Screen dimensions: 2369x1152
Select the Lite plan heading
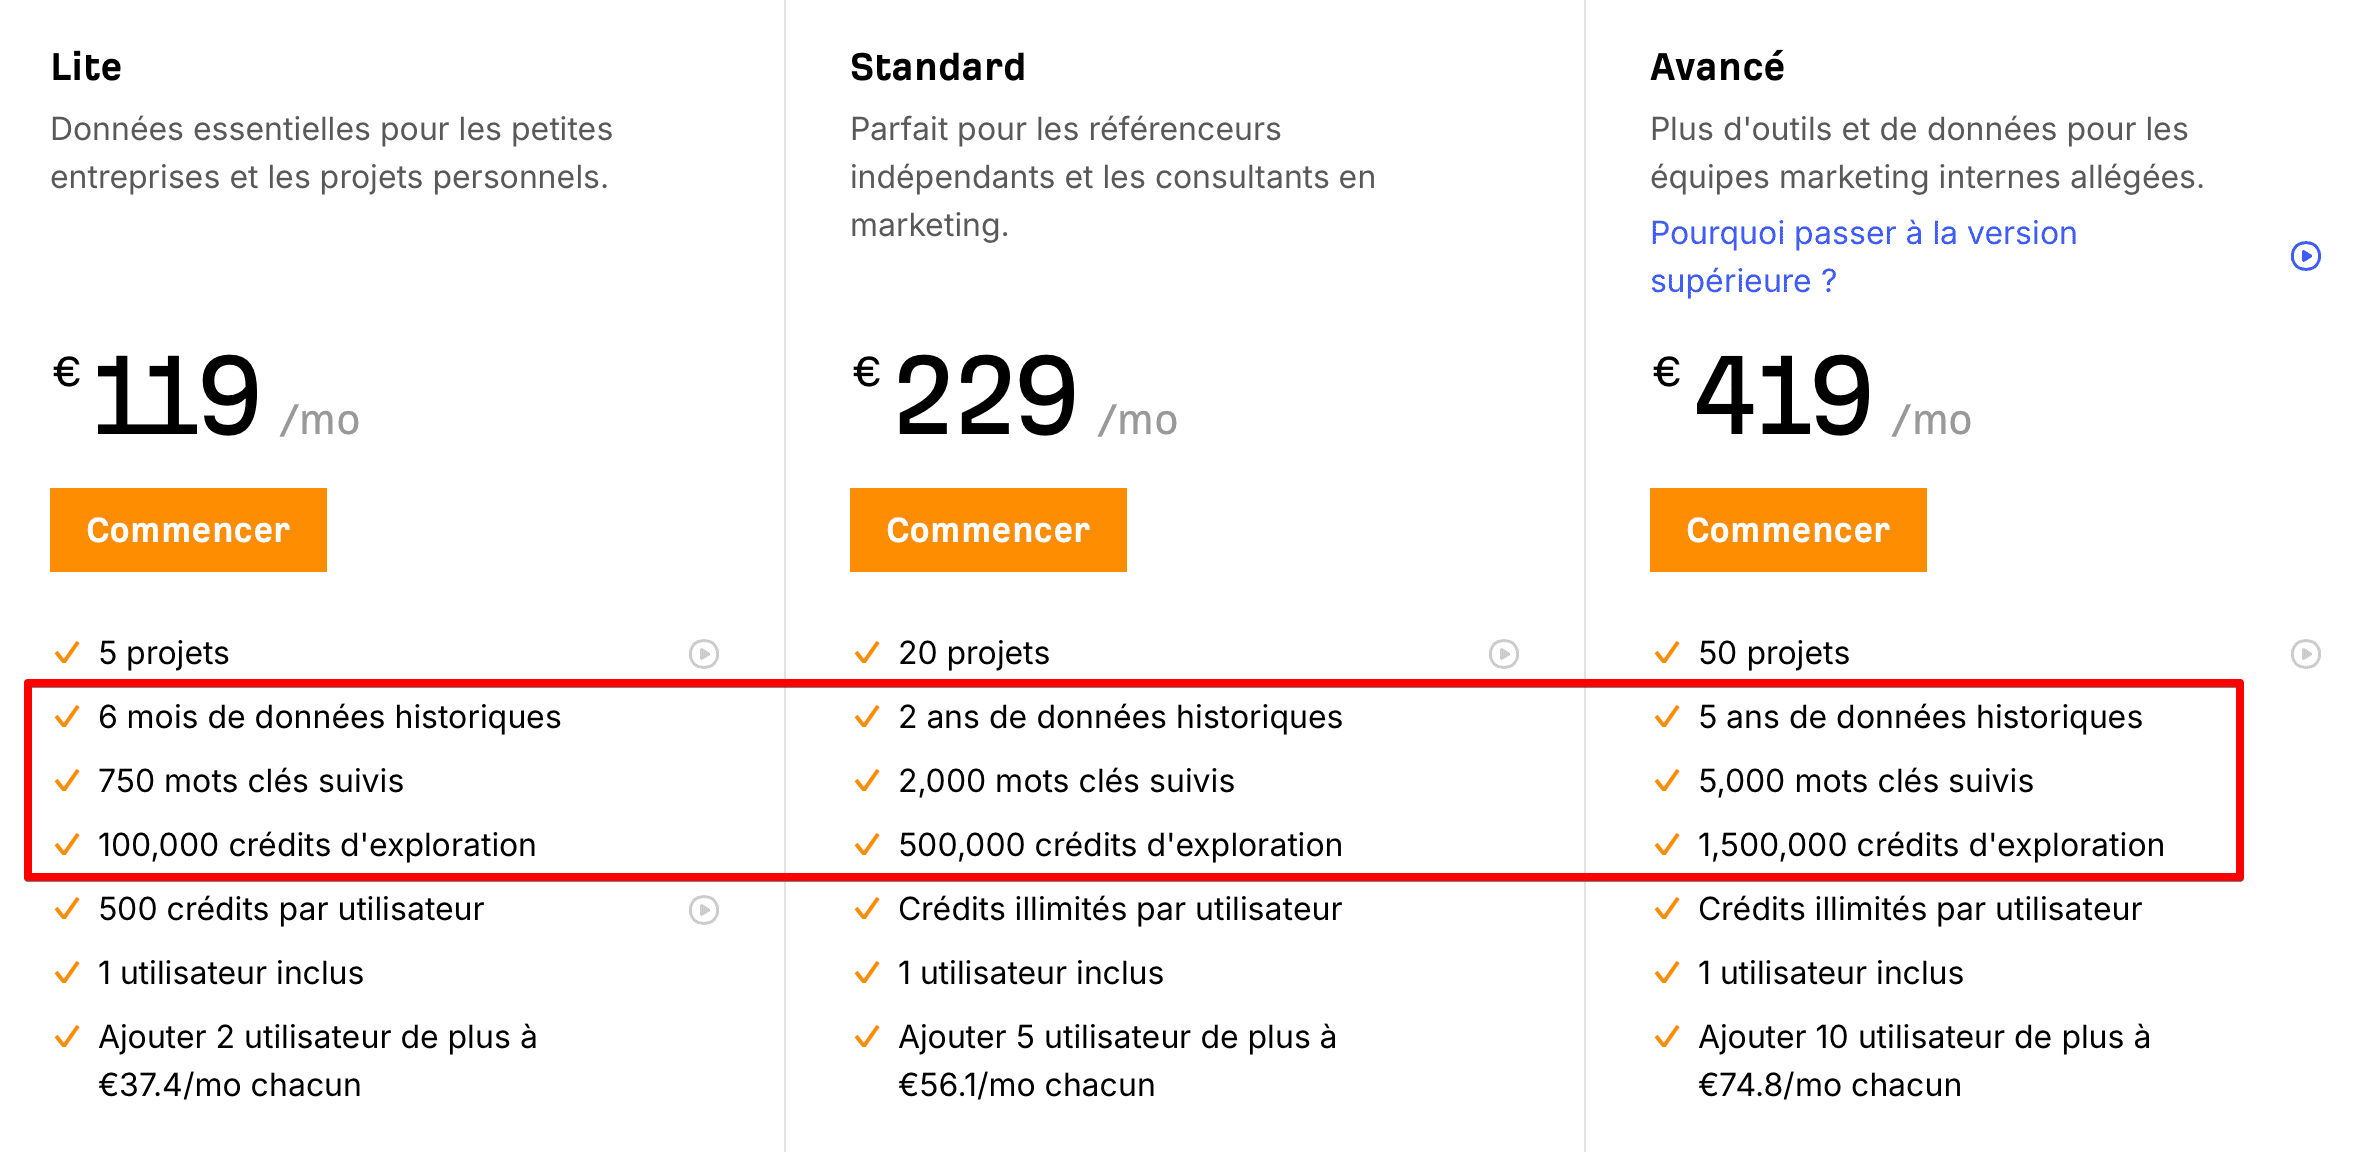coord(86,66)
